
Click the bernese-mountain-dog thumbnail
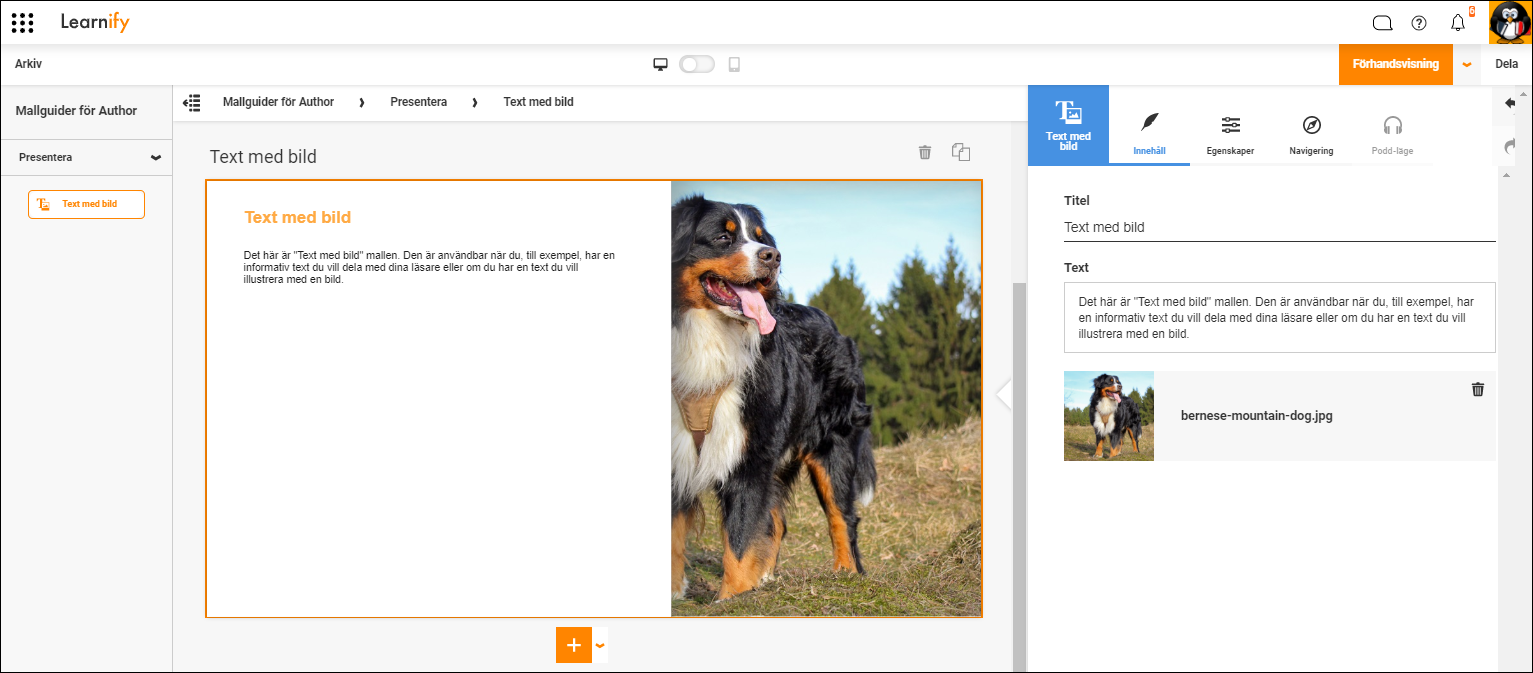point(1109,416)
